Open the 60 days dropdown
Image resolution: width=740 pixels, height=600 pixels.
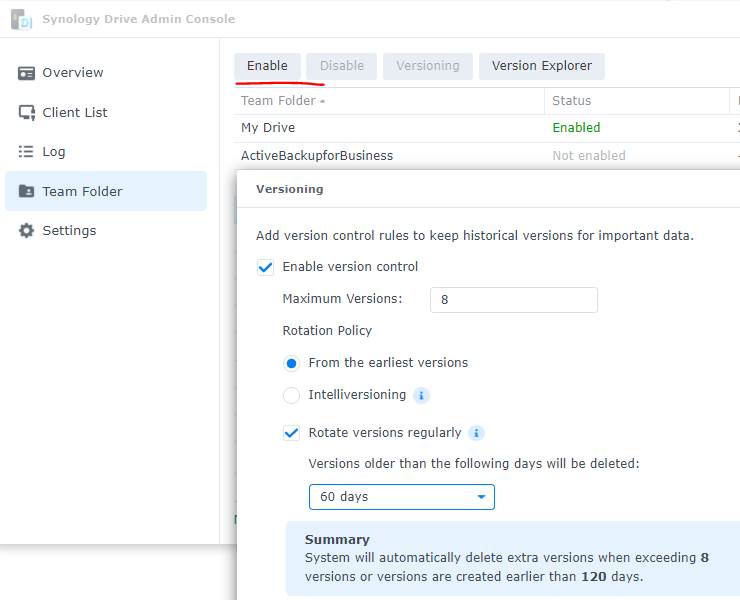[x=402, y=497]
